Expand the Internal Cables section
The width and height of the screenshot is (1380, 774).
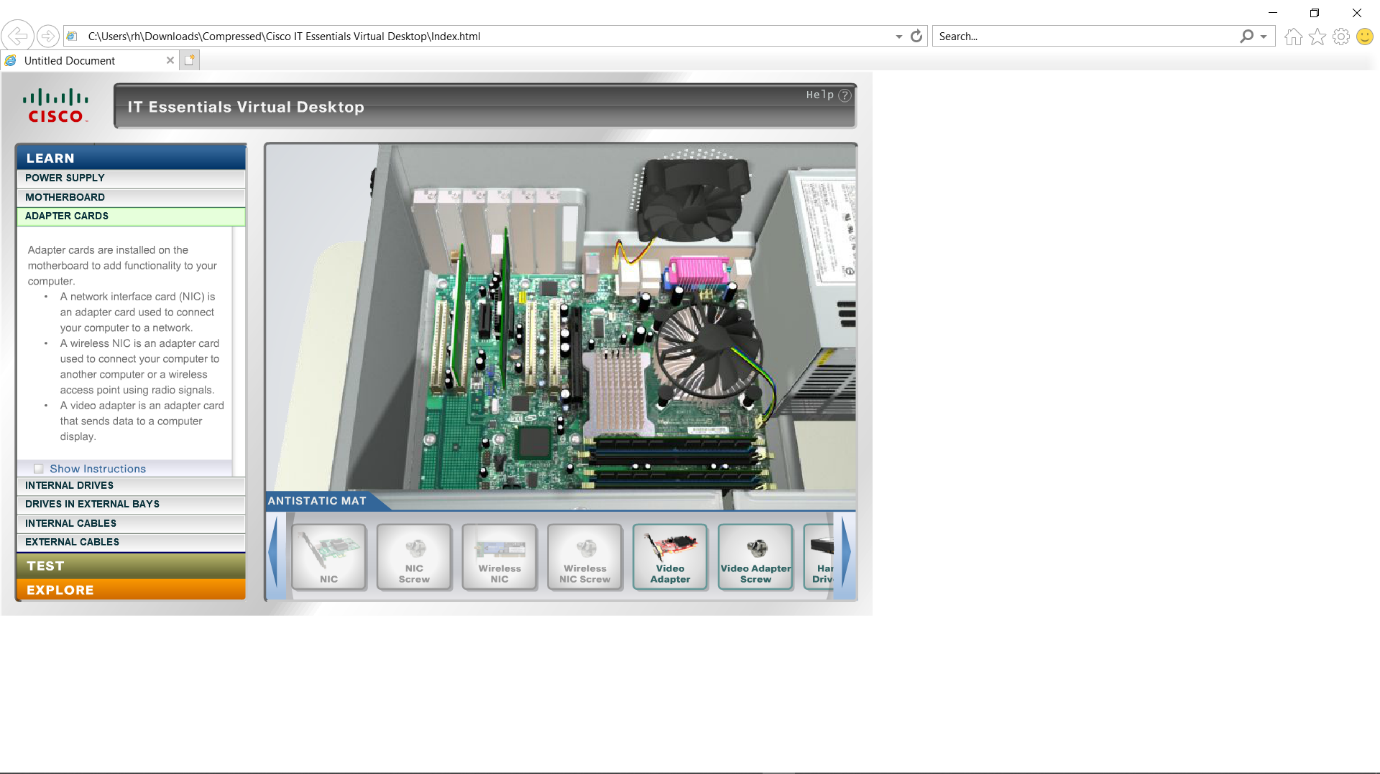[x=131, y=523]
